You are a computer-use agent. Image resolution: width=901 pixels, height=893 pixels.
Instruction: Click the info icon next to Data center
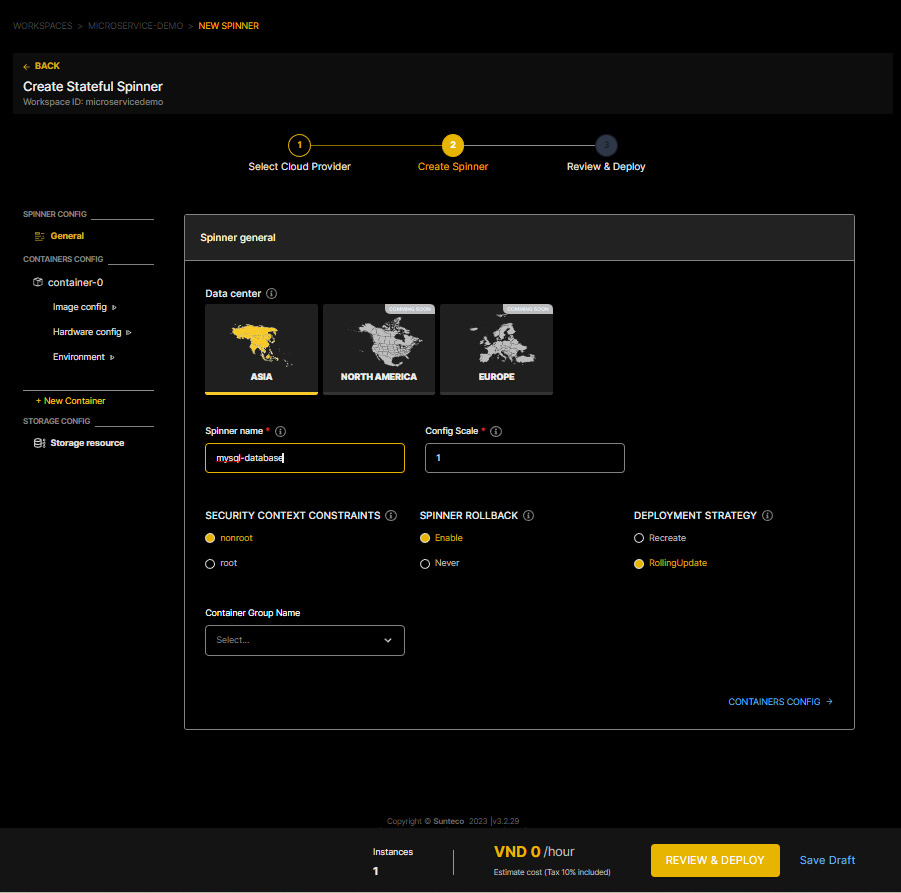pos(272,294)
